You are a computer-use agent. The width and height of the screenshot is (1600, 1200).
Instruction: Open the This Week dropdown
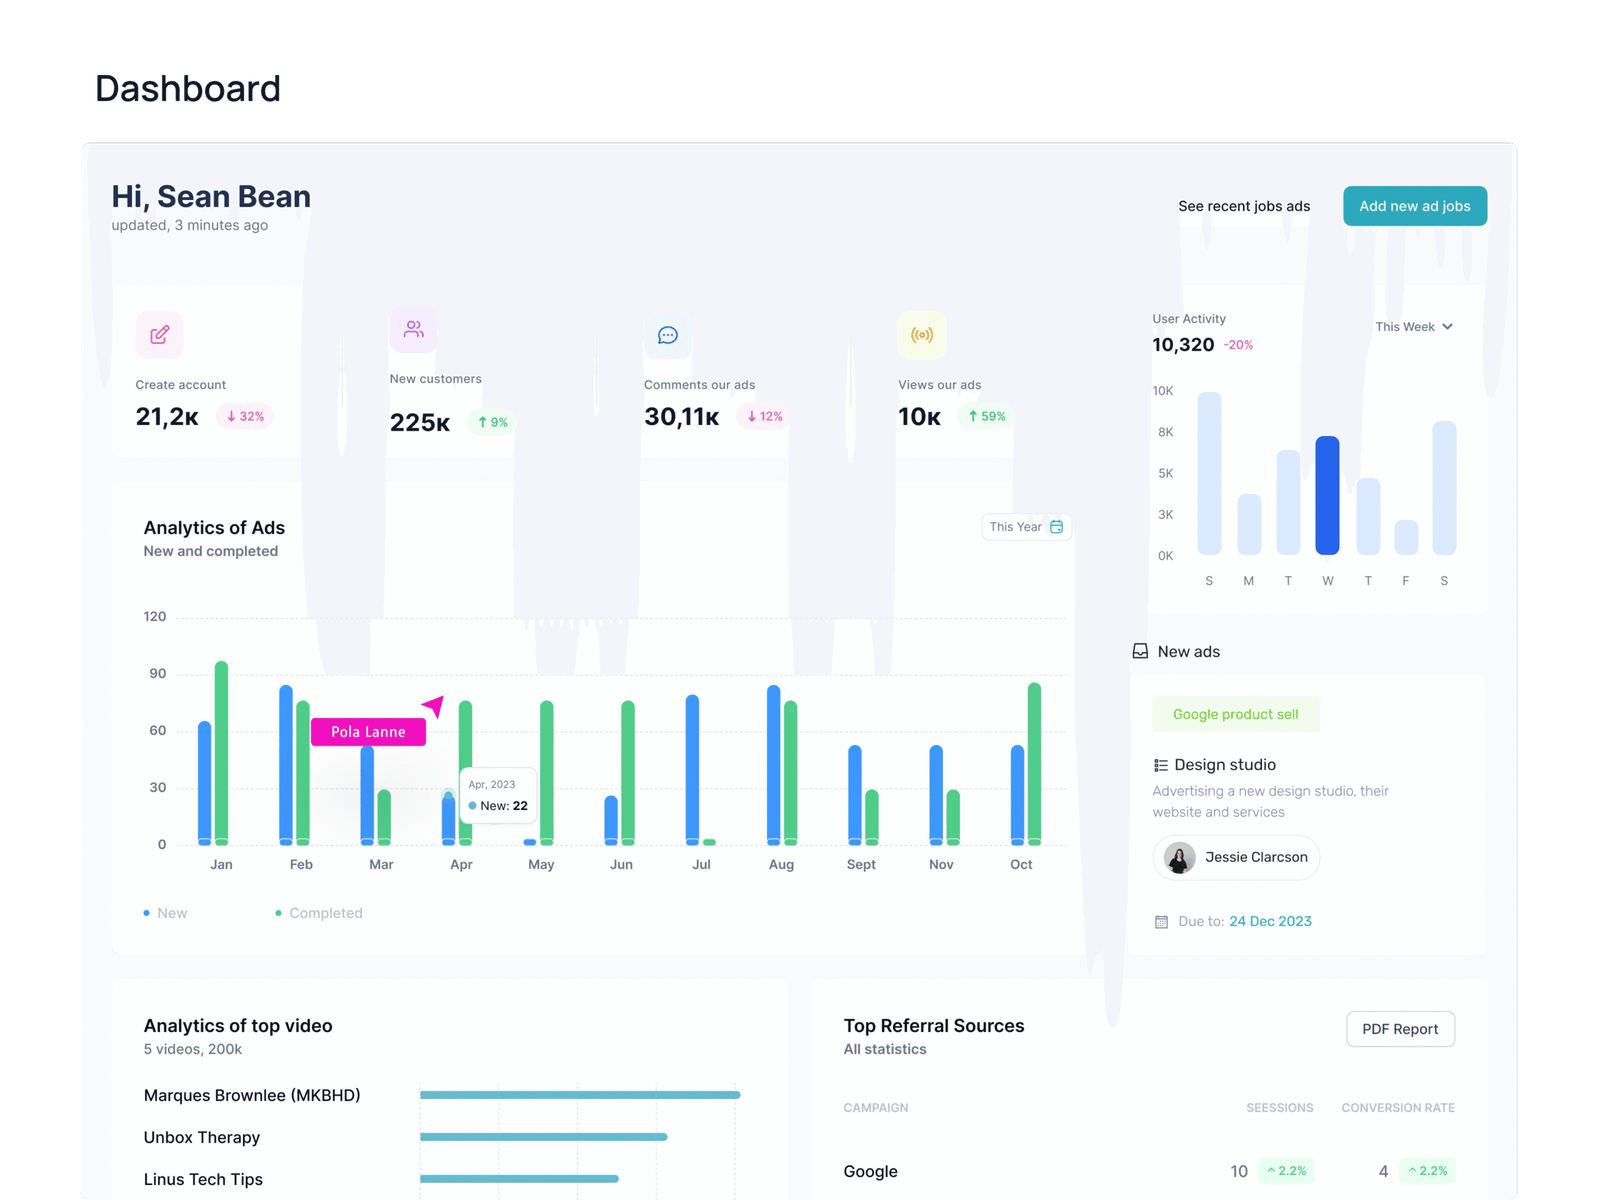pos(1413,327)
